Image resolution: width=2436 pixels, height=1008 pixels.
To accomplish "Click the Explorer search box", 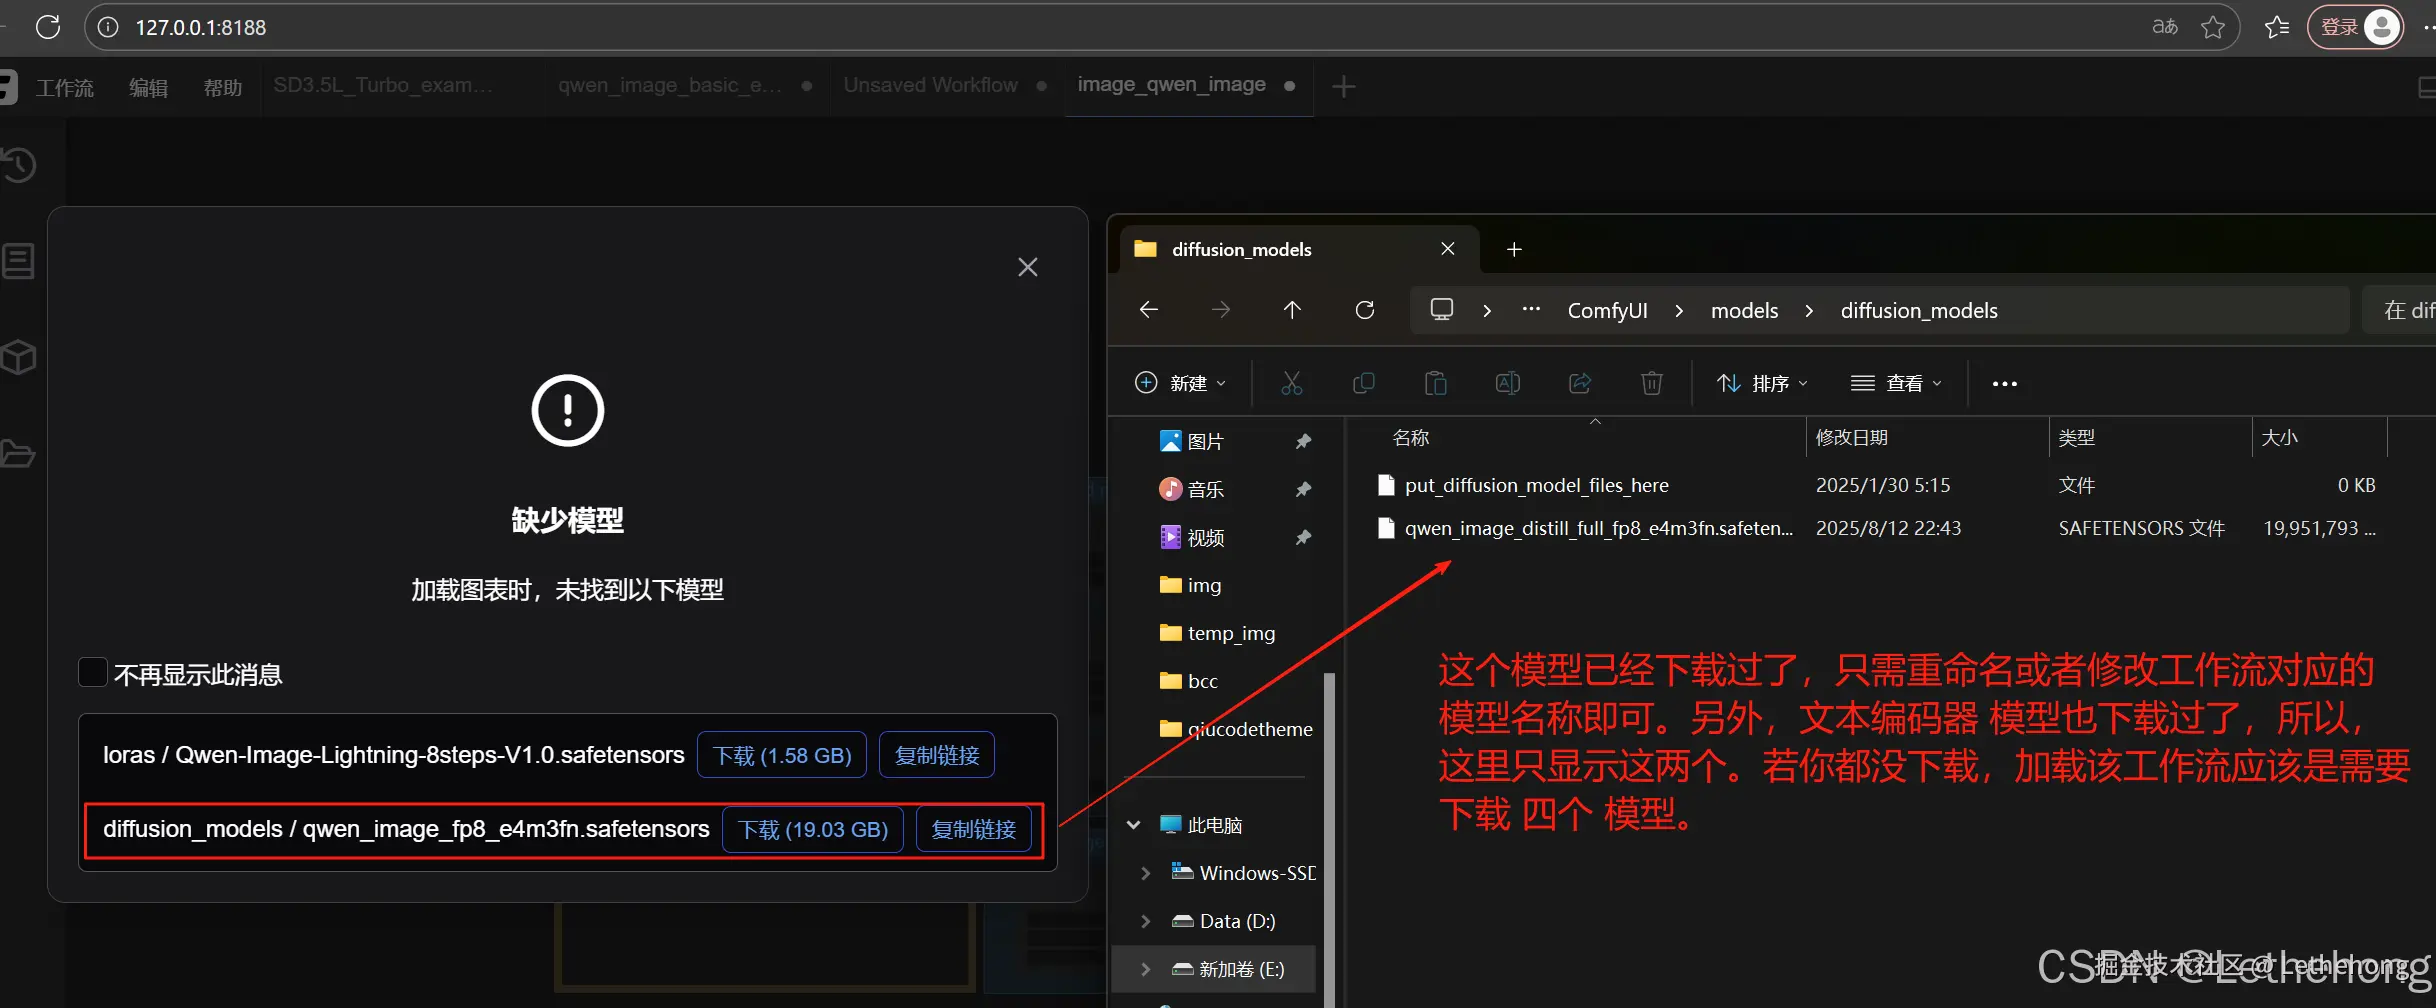I will (x=2399, y=310).
